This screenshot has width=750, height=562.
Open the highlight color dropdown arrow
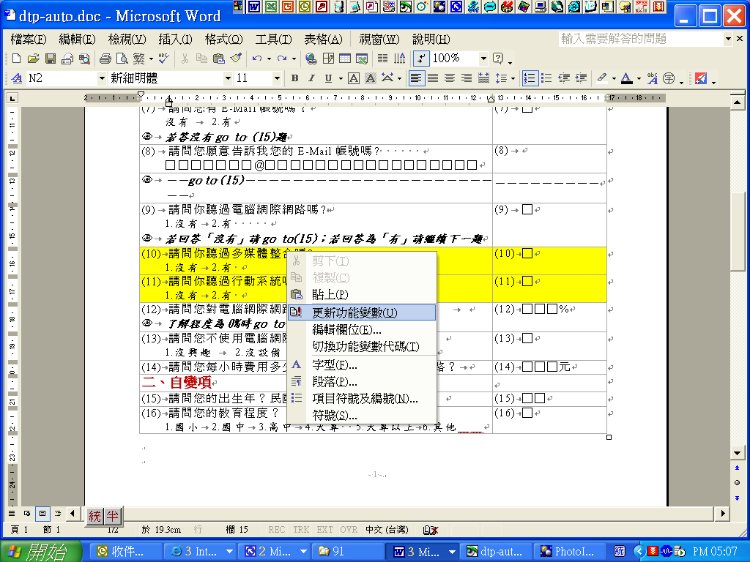pyautogui.click(x=614, y=78)
